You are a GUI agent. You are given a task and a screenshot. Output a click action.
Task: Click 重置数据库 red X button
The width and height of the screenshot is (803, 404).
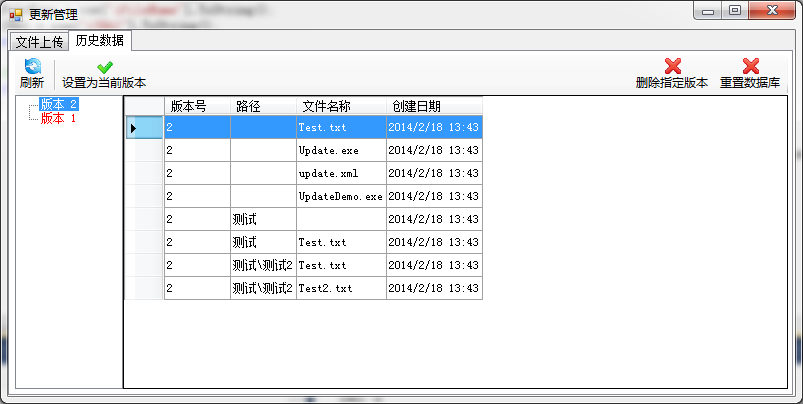click(x=750, y=74)
